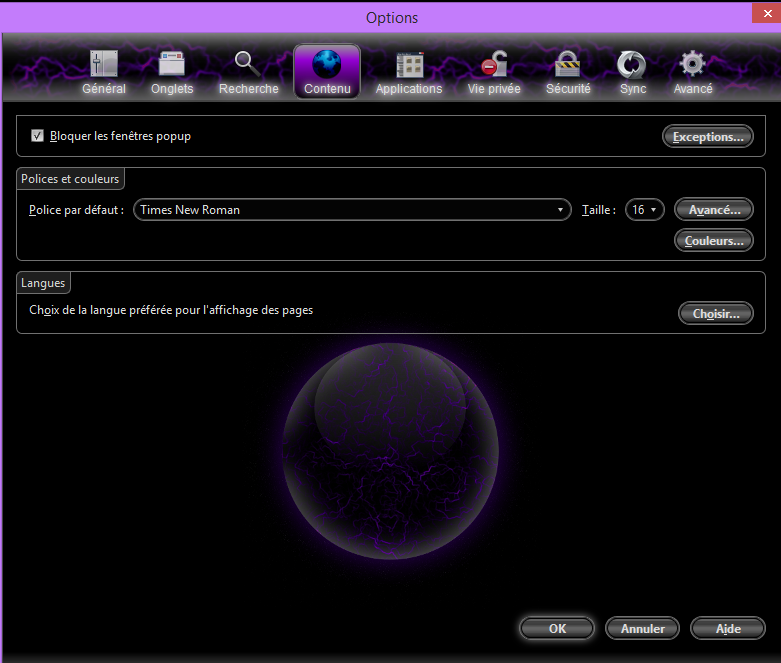The width and height of the screenshot is (781, 663).
Task: Close the Options dialog window
Action: [763, 15]
